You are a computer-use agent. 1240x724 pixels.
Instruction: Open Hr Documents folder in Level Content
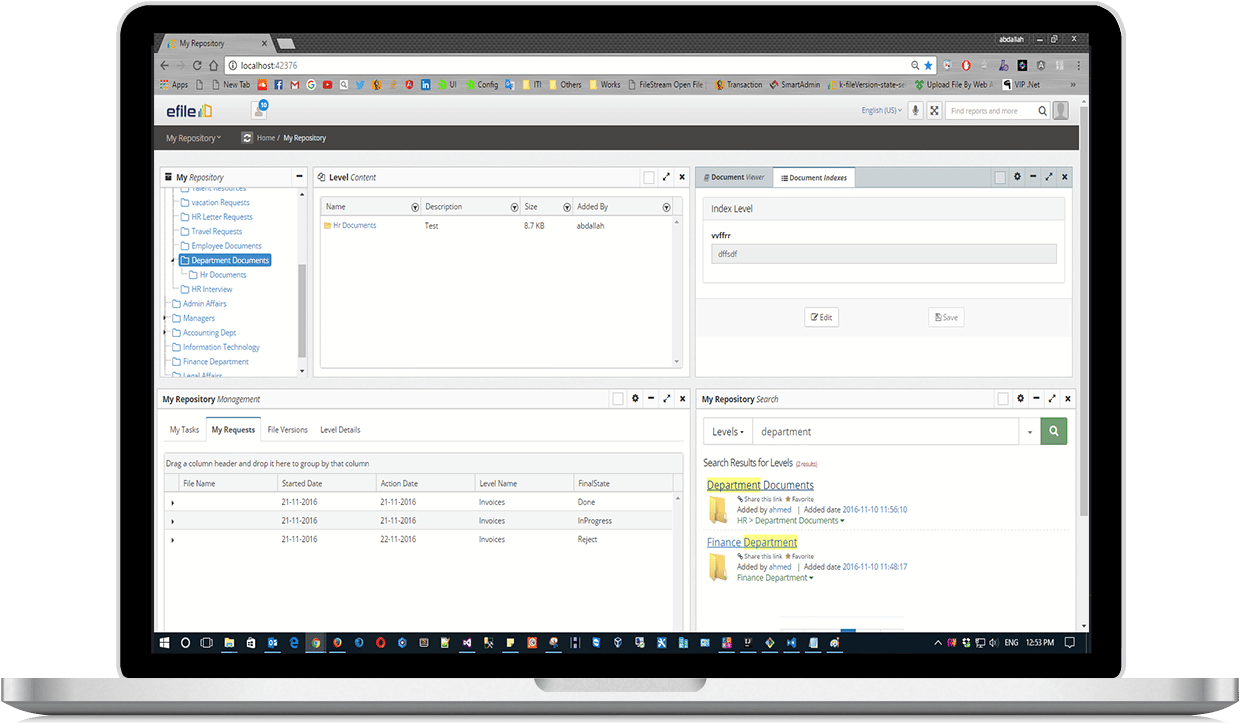coord(355,226)
